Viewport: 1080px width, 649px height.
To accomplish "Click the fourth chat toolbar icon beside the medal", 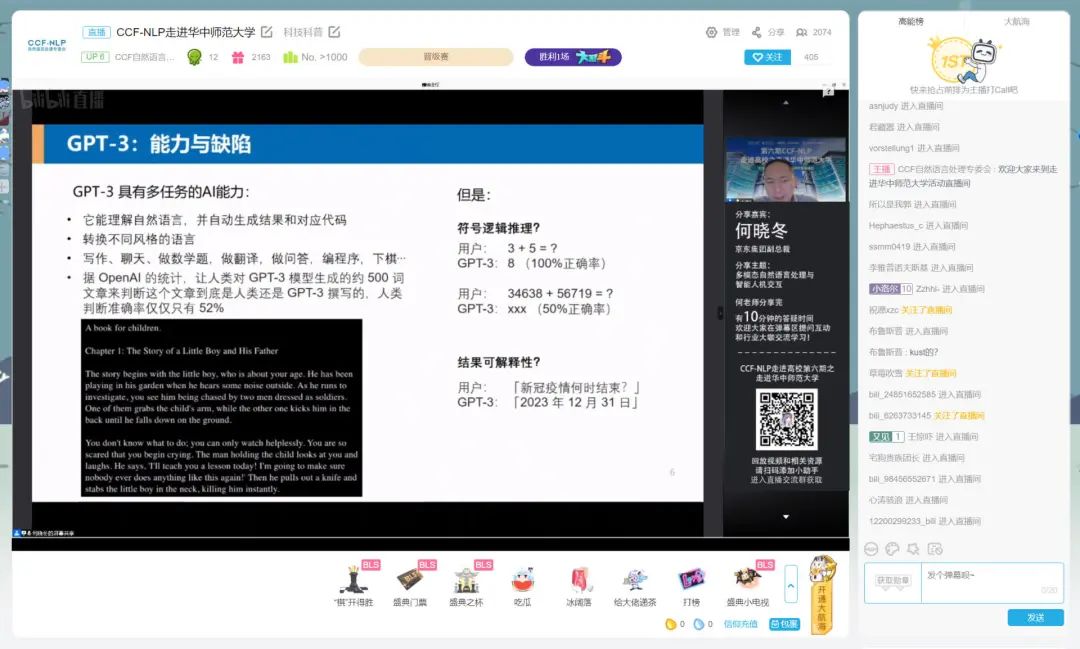I will coord(935,549).
